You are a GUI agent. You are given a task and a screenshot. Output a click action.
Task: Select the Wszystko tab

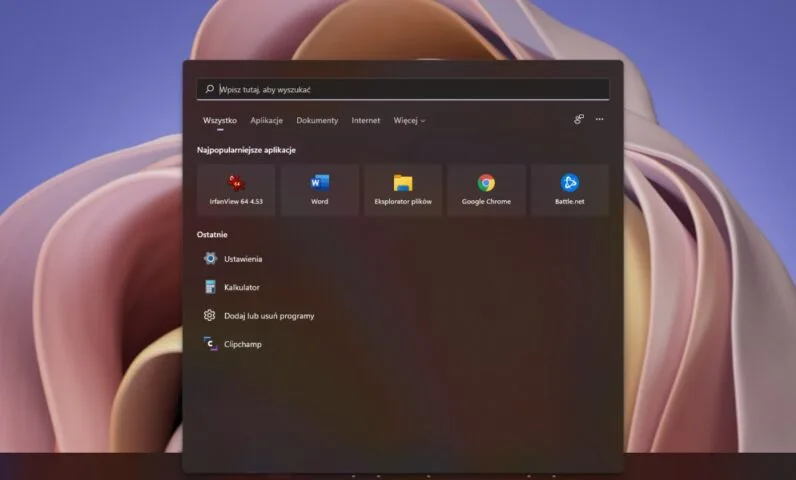pos(220,121)
